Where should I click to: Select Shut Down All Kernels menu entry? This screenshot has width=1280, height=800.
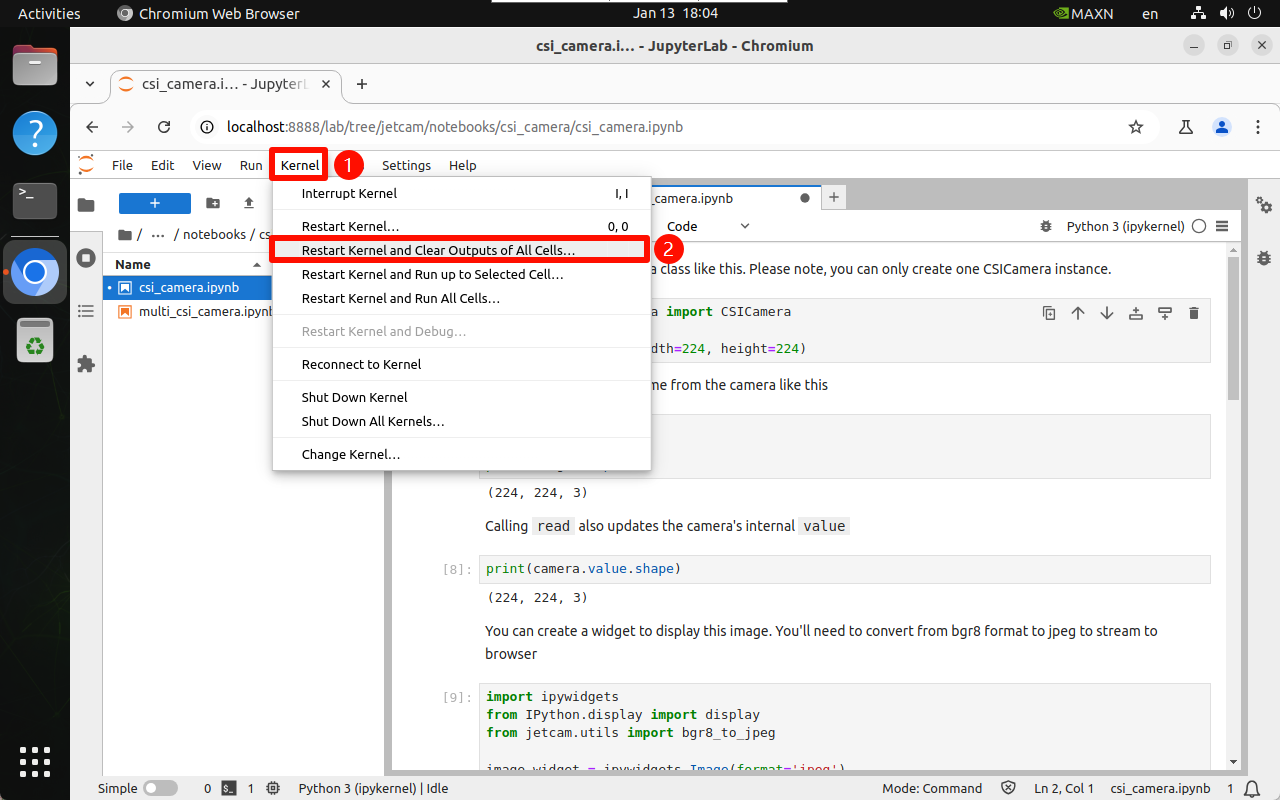click(x=373, y=421)
